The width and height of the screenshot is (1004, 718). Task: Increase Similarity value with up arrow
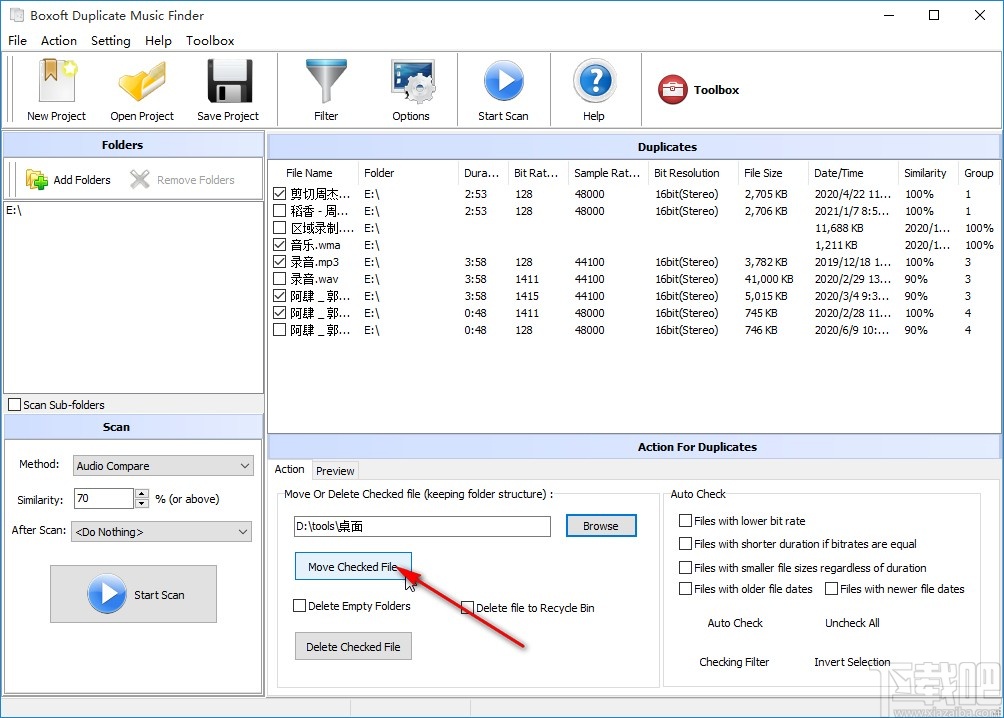click(x=142, y=493)
